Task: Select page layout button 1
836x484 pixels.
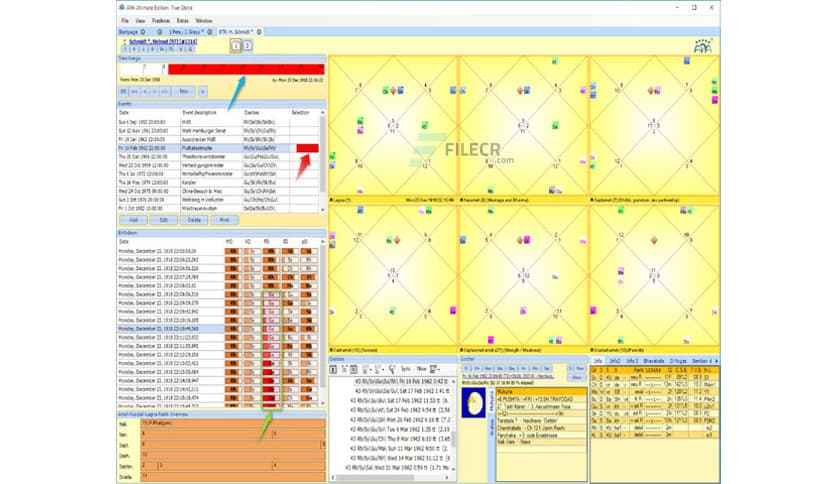Action: [236, 46]
